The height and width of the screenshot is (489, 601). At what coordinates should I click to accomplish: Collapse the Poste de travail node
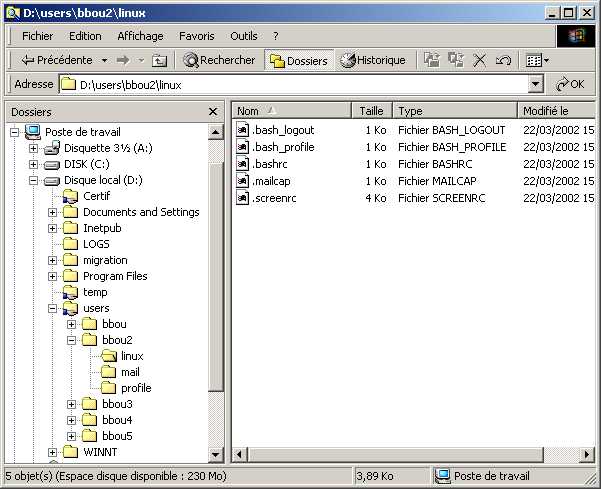pos(15,132)
